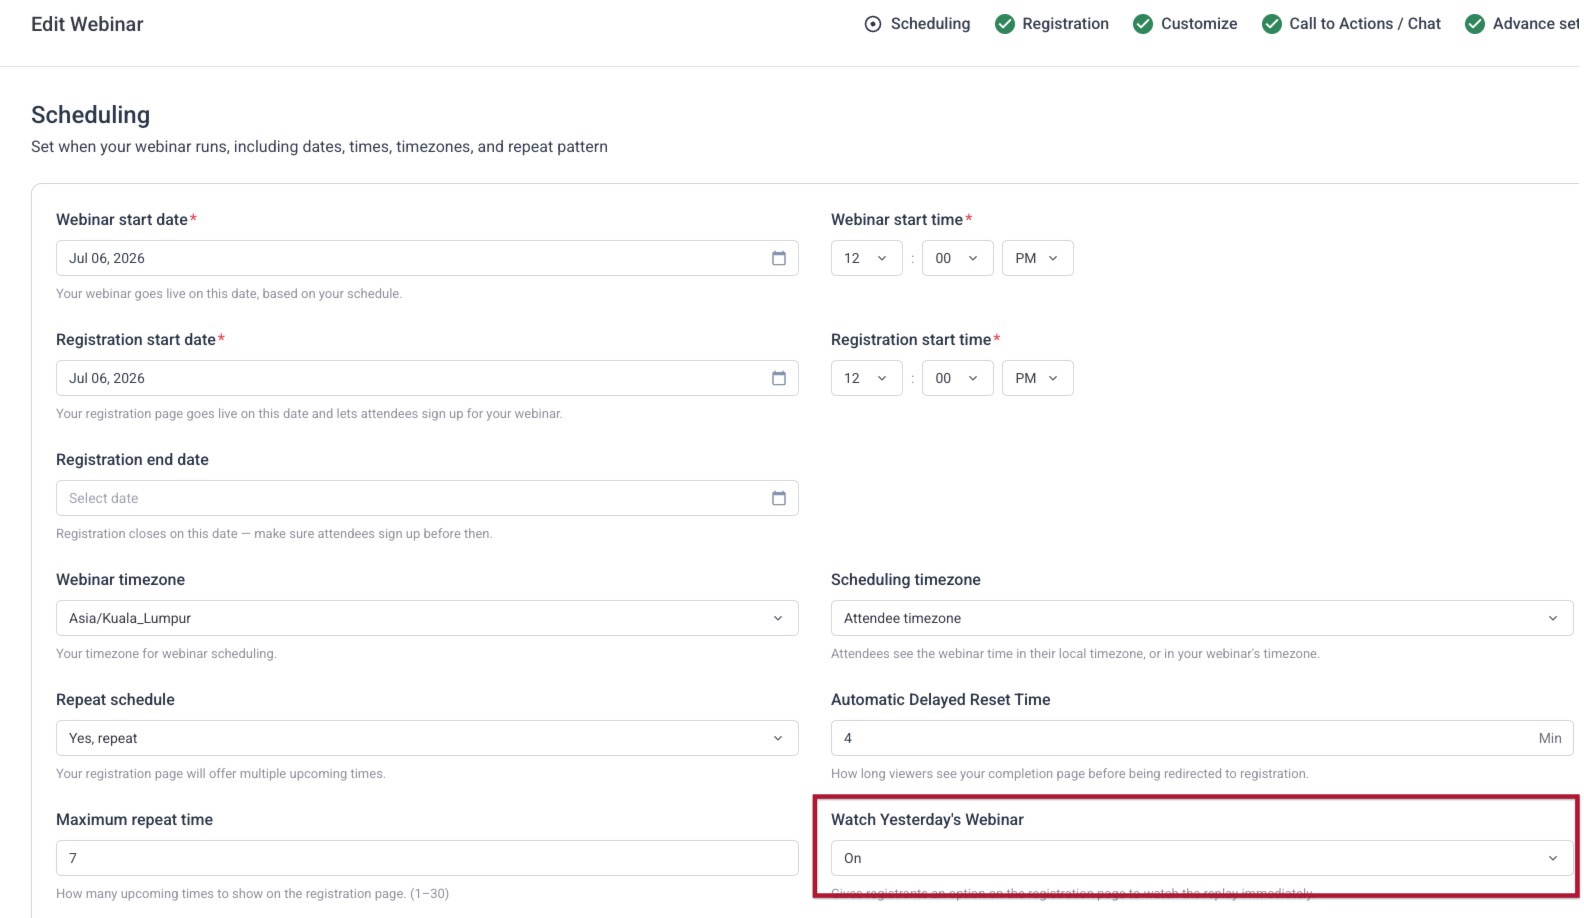
Task: Open the Repeat schedule dropdown
Action: (x=427, y=738)
